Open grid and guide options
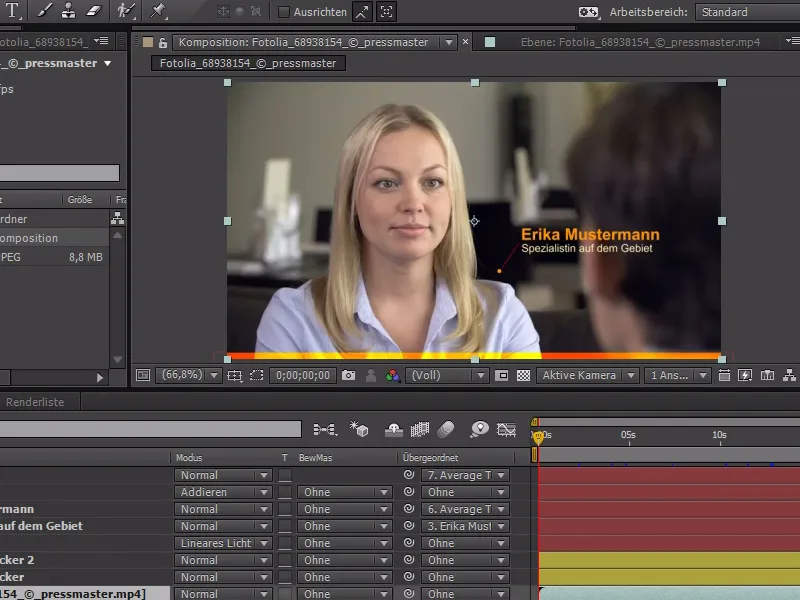Viewport: 800px width, 600px height. point(235,376)
